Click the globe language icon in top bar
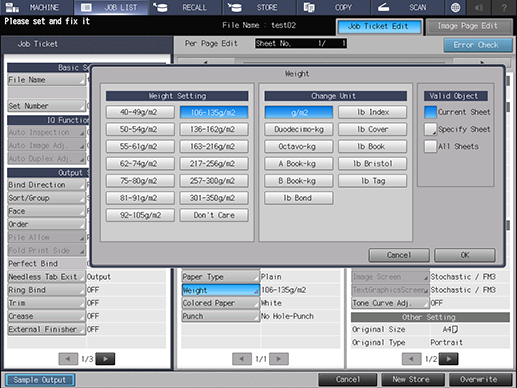Viewport: 517px width, 388px height. pyautogui.click(x=455, y=7)
